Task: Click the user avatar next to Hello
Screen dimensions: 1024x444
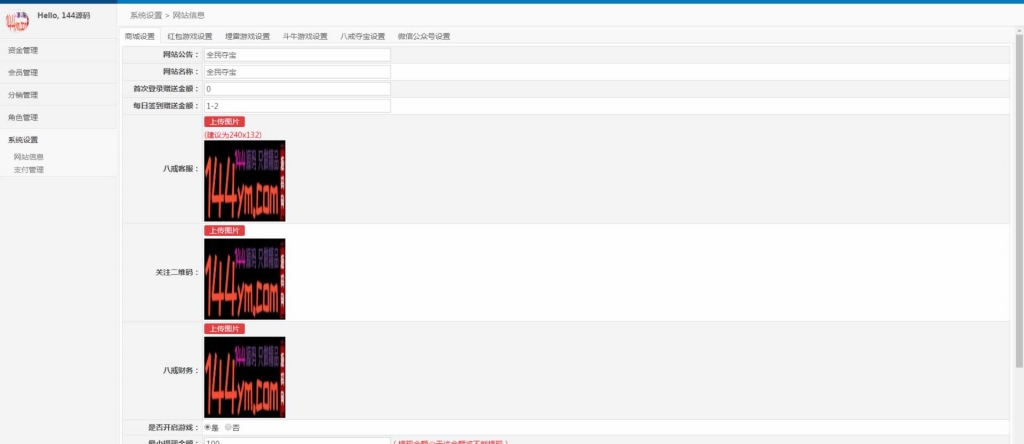Action: [x=18, y=20]
